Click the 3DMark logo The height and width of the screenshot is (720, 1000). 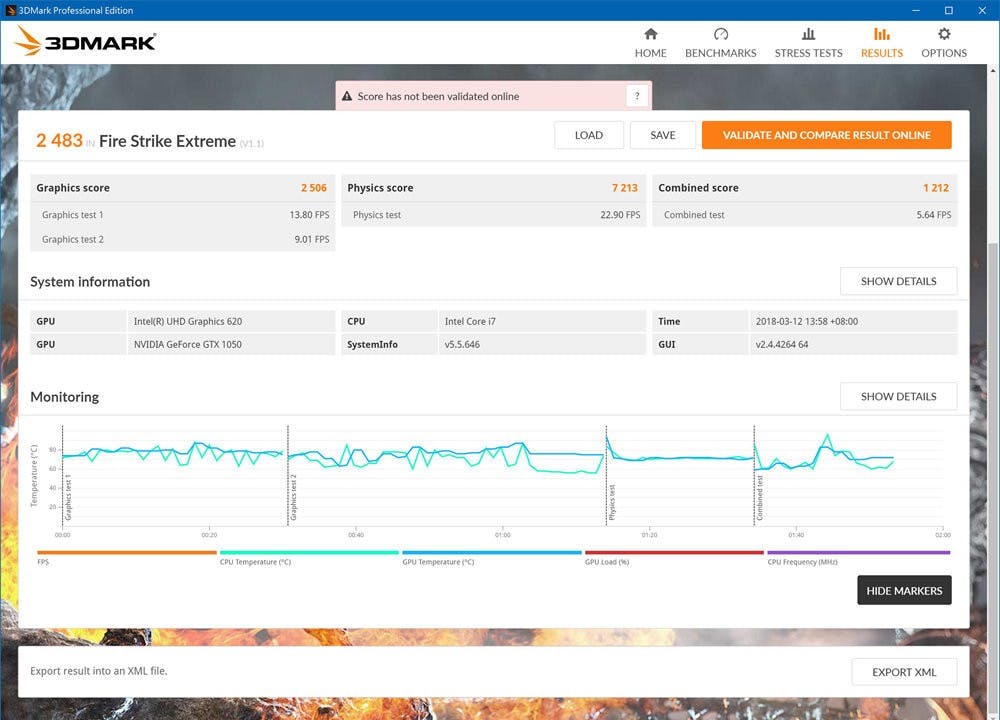pos(85,41)
